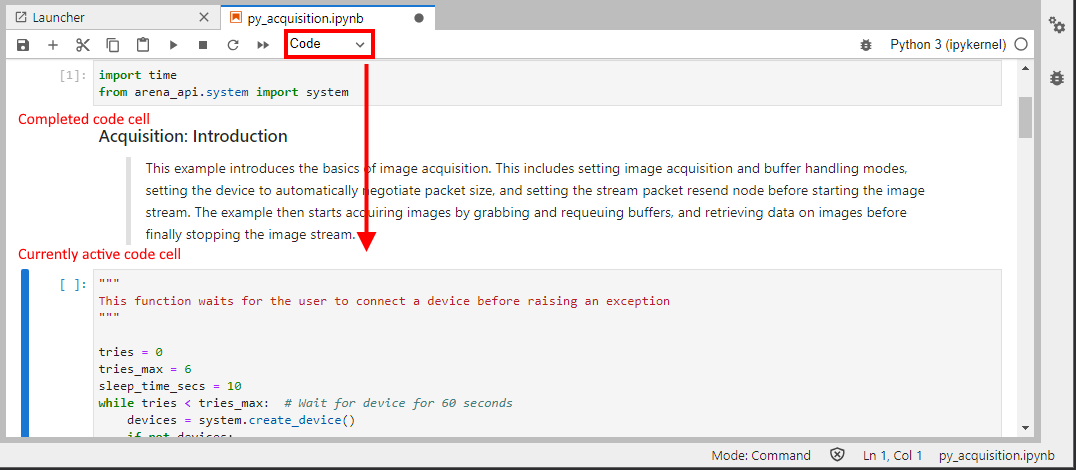Image resolution: width=1076 pixels, height=470 pixels.
Task: Insert a new cell with plus icon
Action: coord(53,45)
